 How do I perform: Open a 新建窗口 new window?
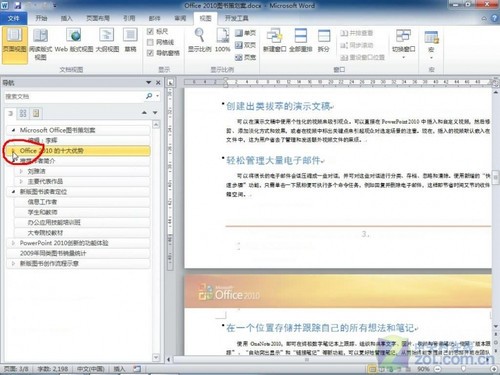coord(274,41)
